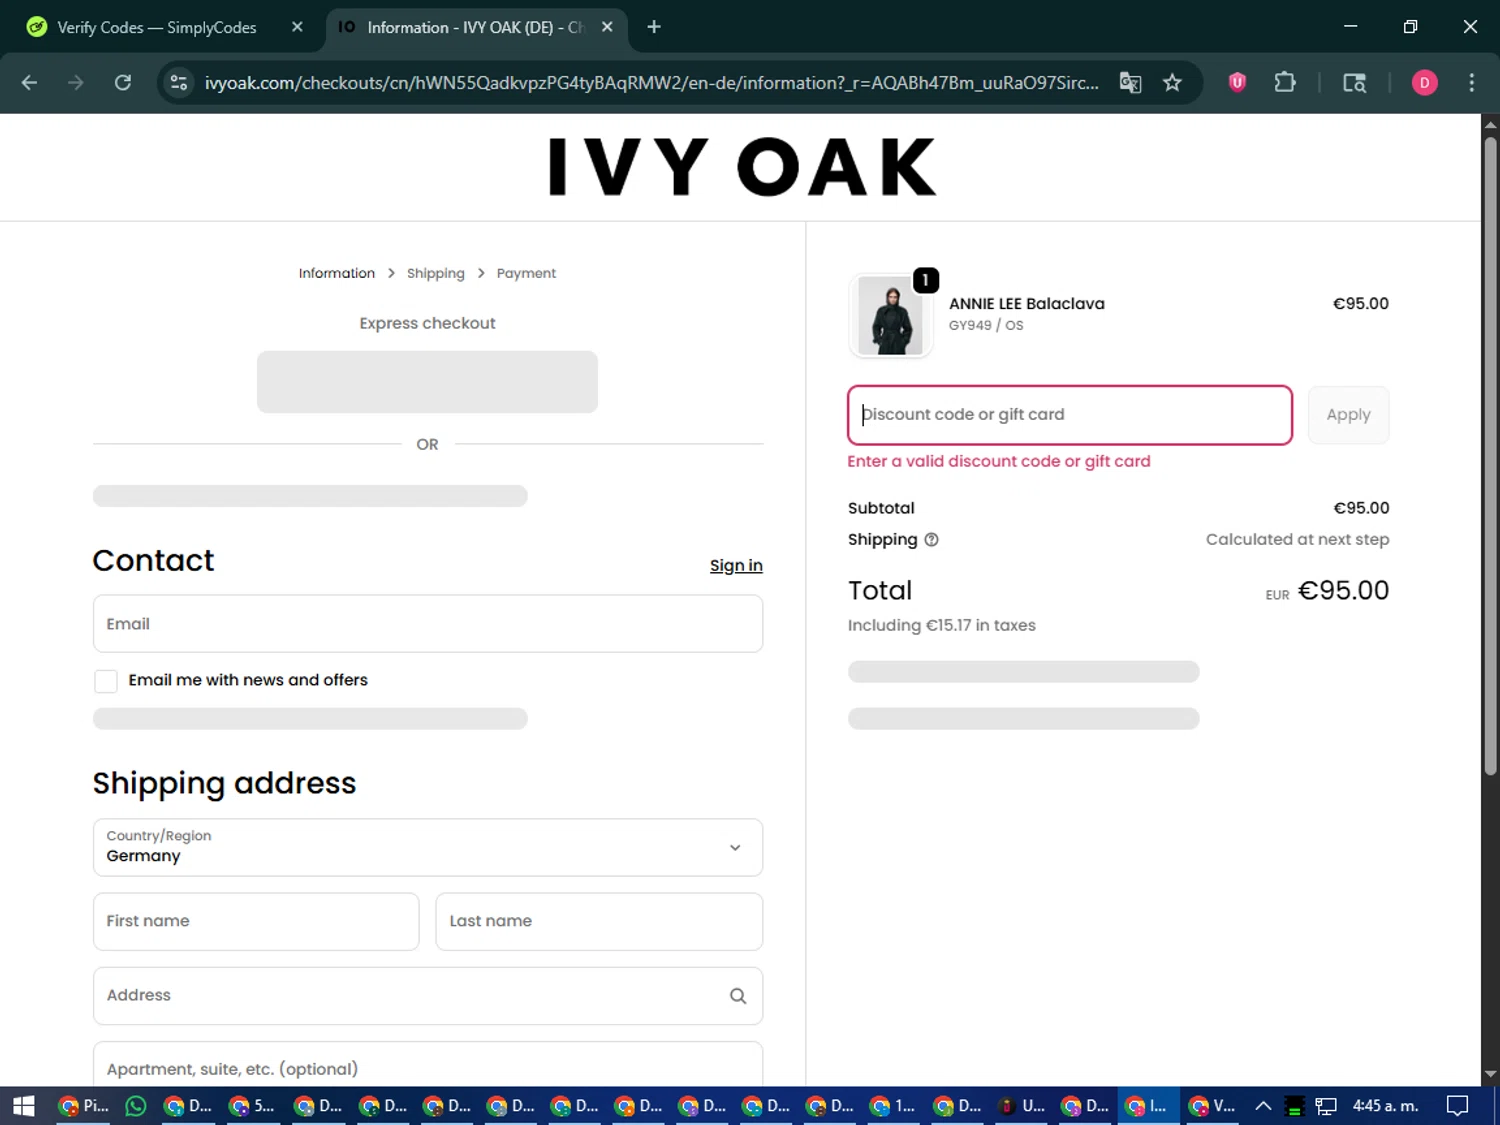
Task: Click the IVY OAK logo
Action: [x=741, y=167]
